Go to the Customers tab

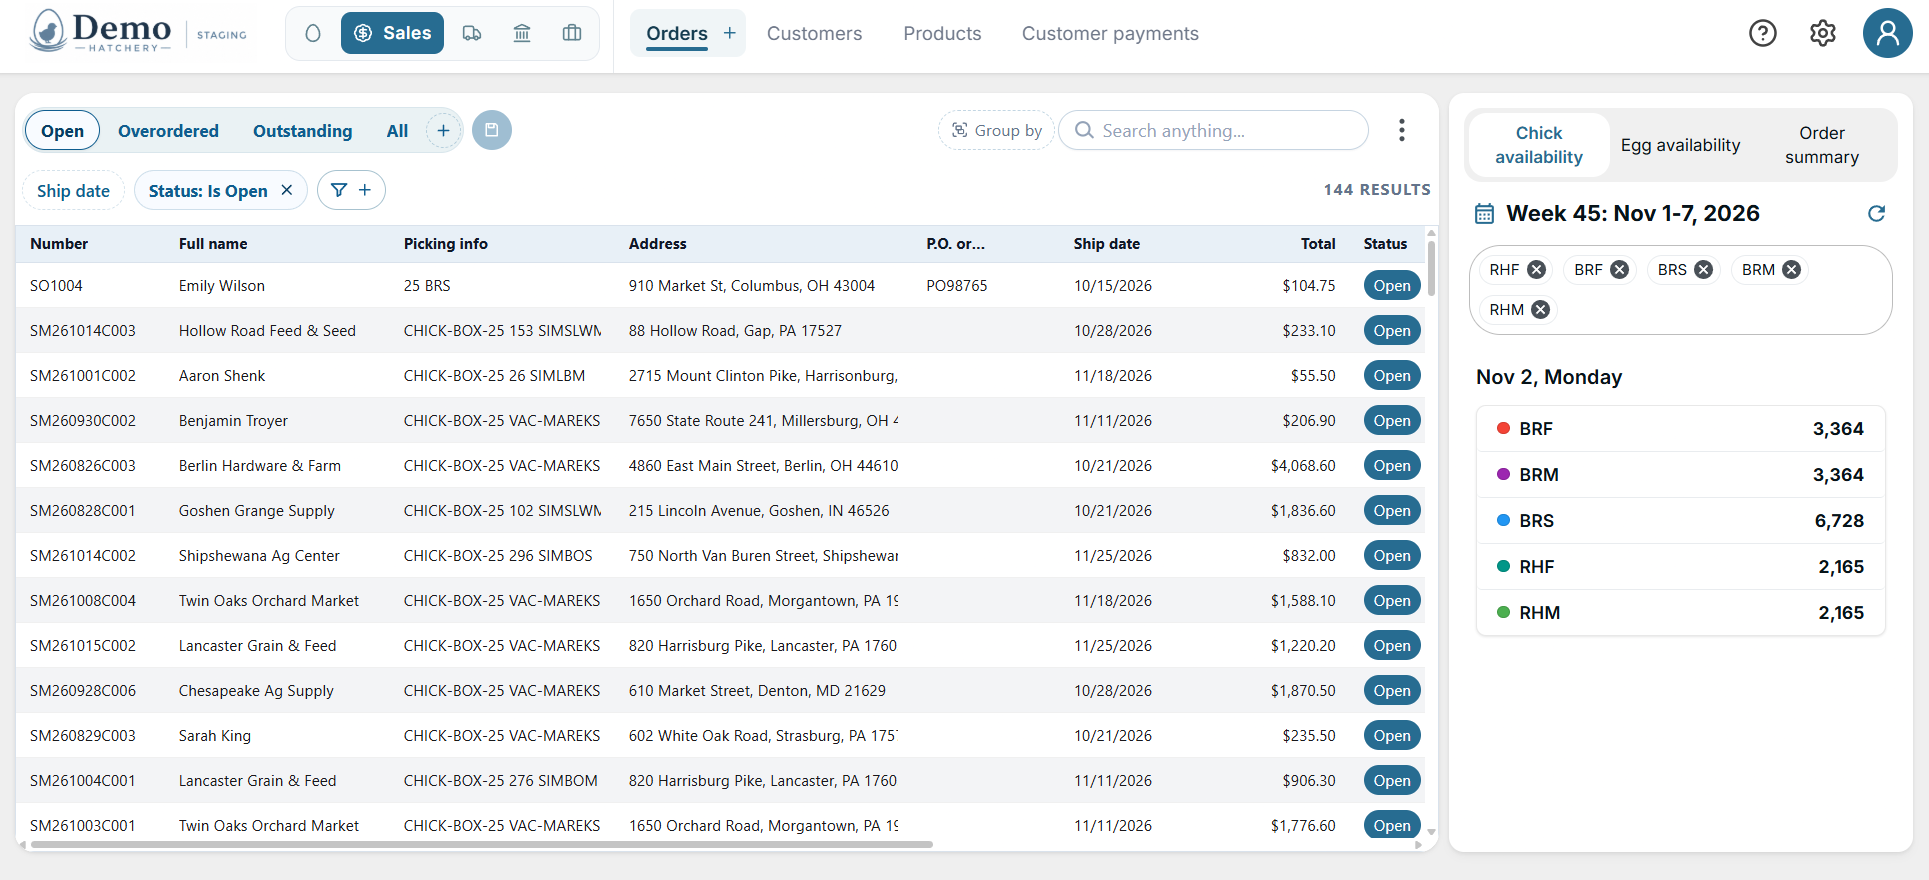814,33
